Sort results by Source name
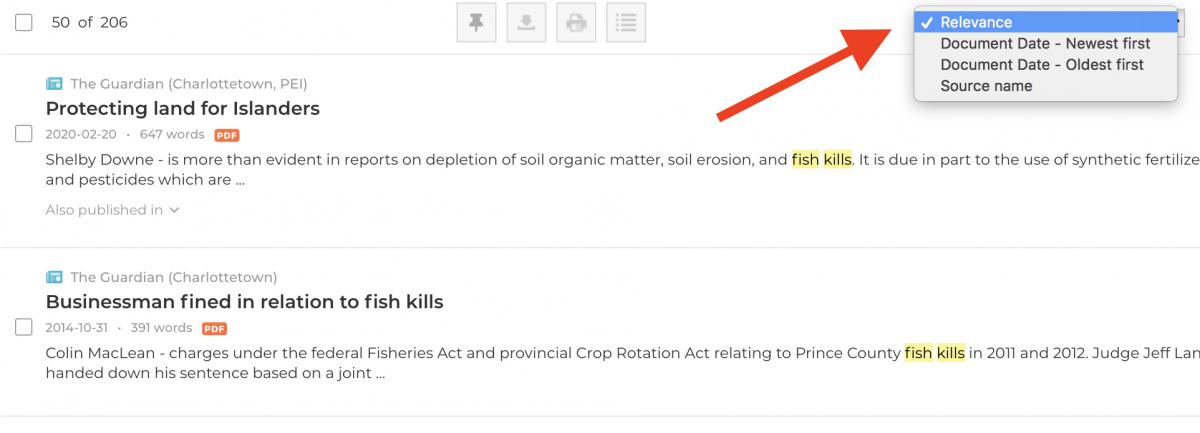 [986, 86]
